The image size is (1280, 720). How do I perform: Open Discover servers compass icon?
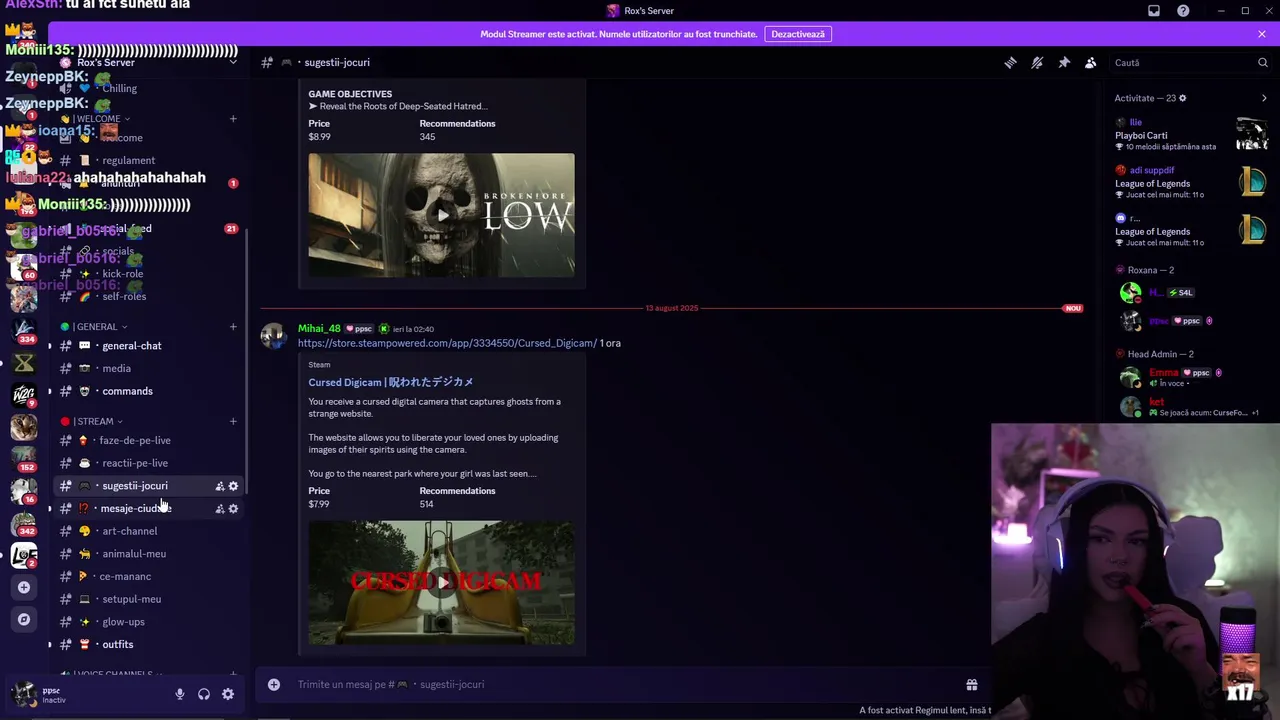click(x=24, y=619)
